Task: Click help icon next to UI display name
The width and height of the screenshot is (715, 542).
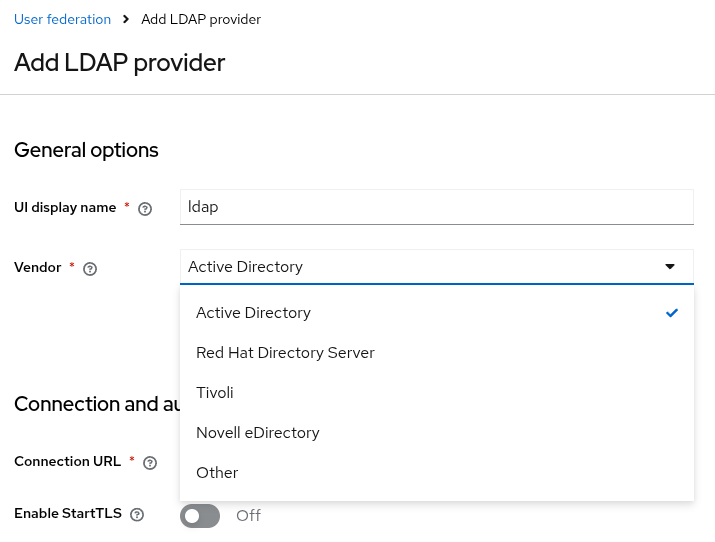Action: pyautogui.click(x=145, y=208)
